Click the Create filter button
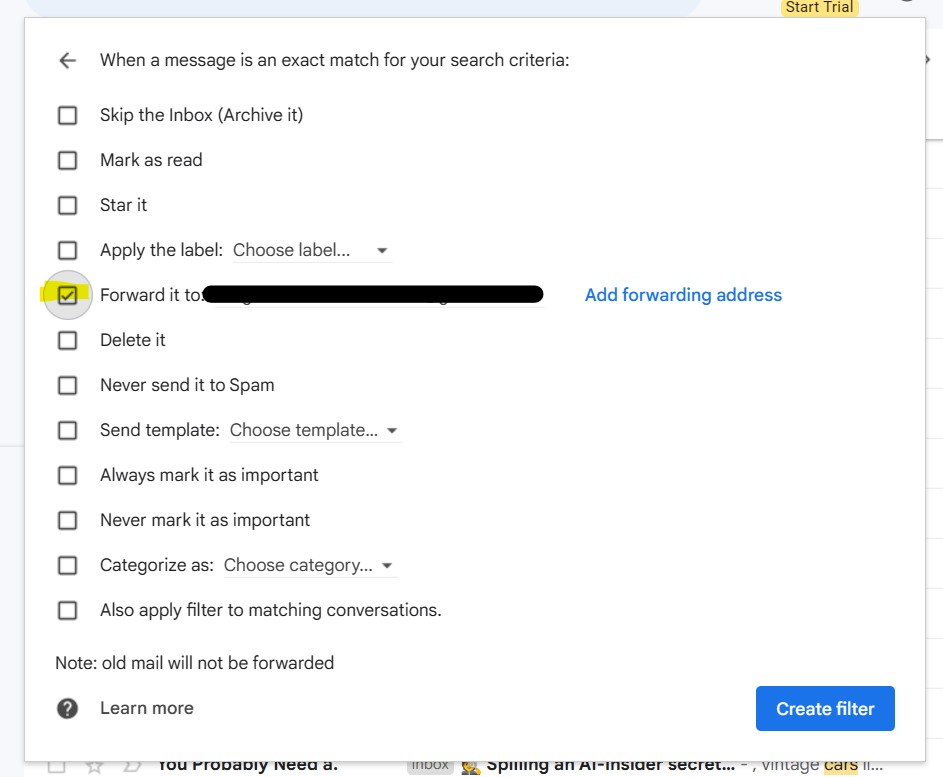 (x=825, y=708)
